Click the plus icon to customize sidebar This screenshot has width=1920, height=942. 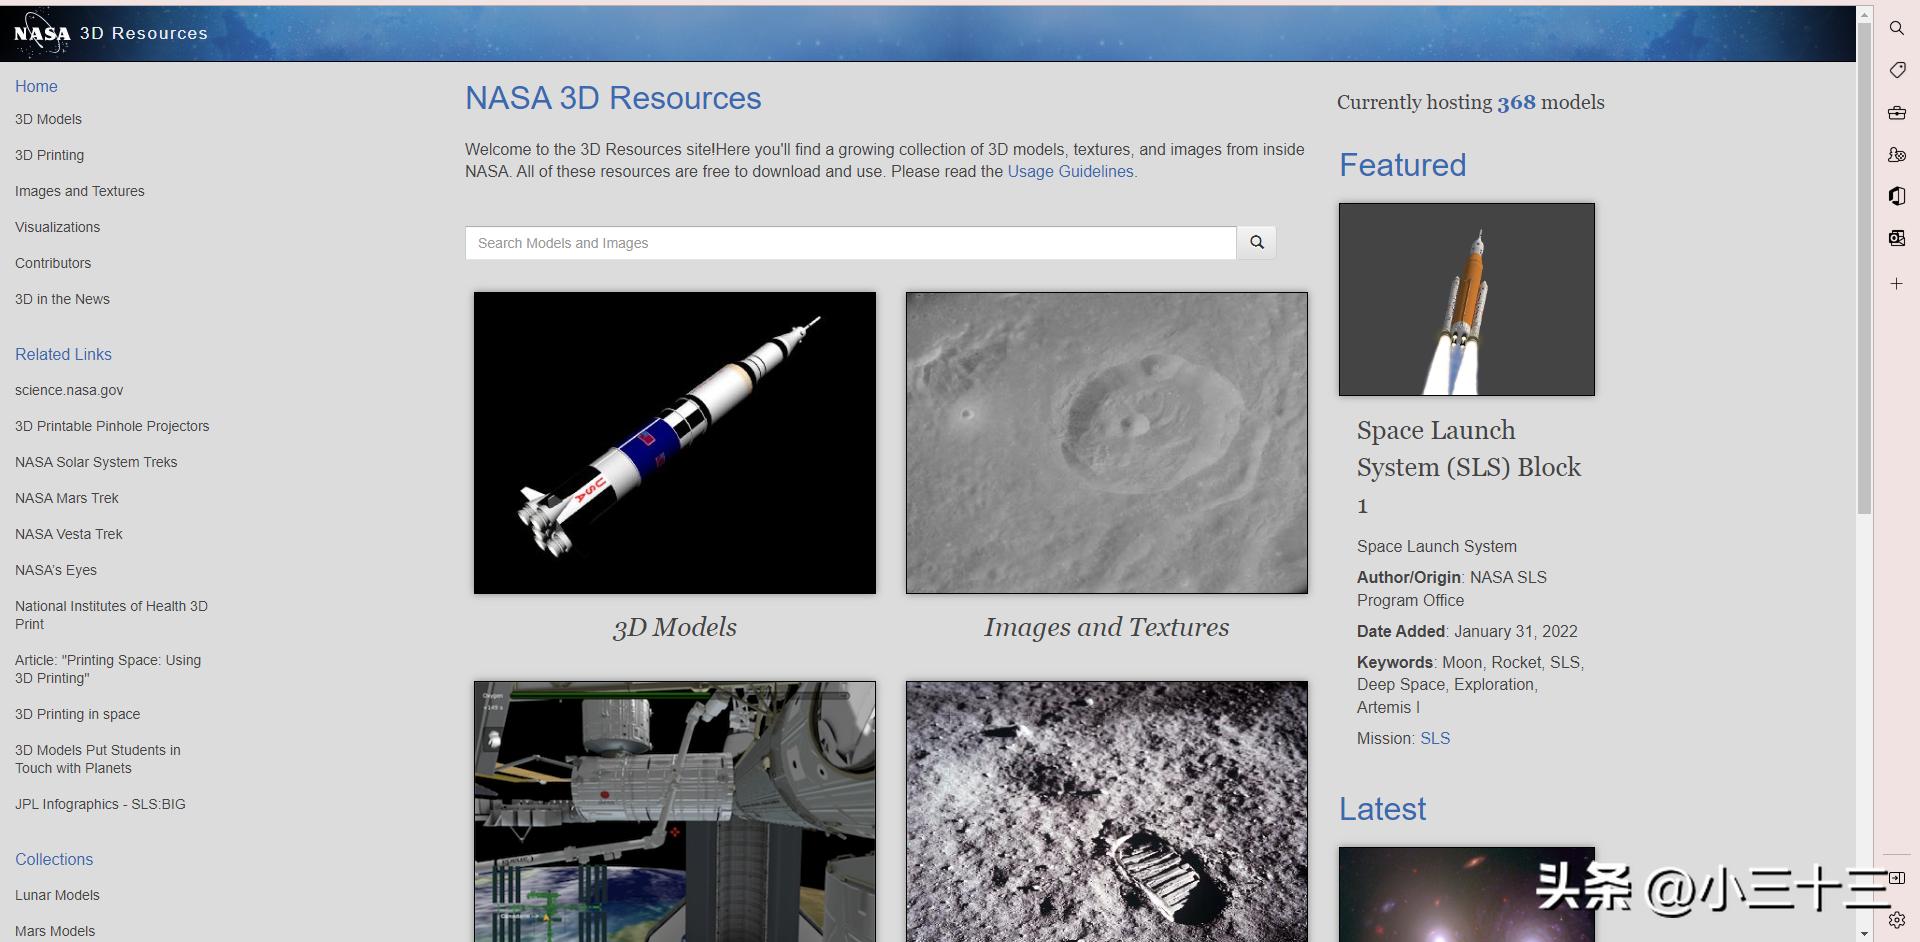1896,284
